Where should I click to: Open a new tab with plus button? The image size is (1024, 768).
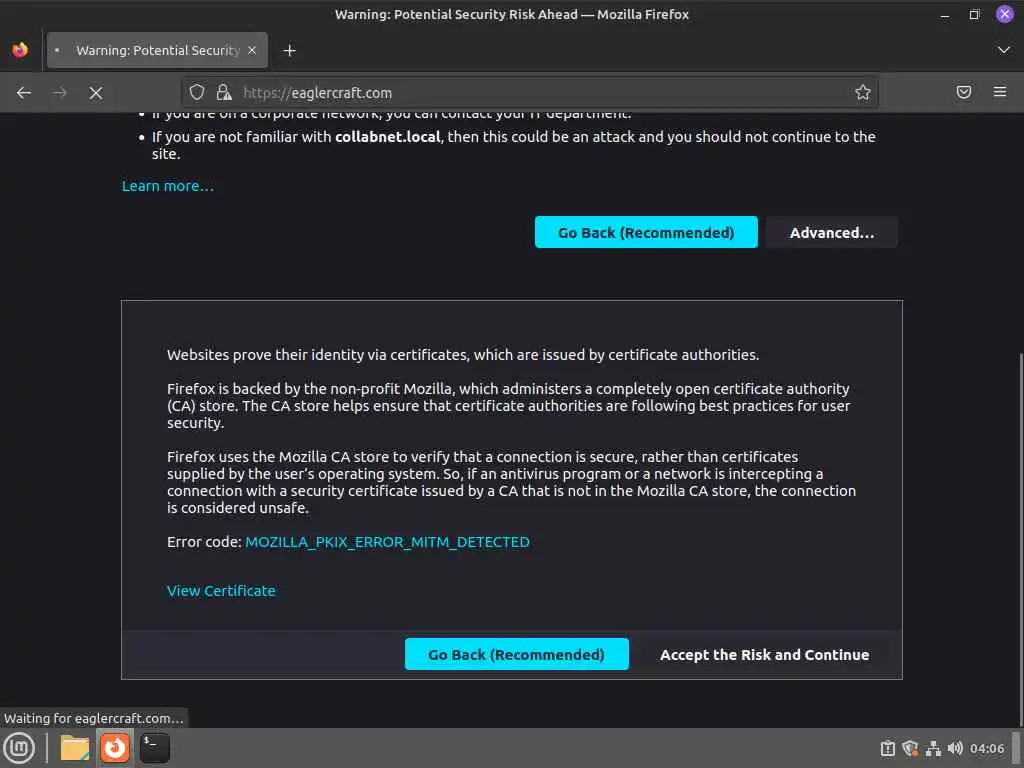tap(289, 50)
